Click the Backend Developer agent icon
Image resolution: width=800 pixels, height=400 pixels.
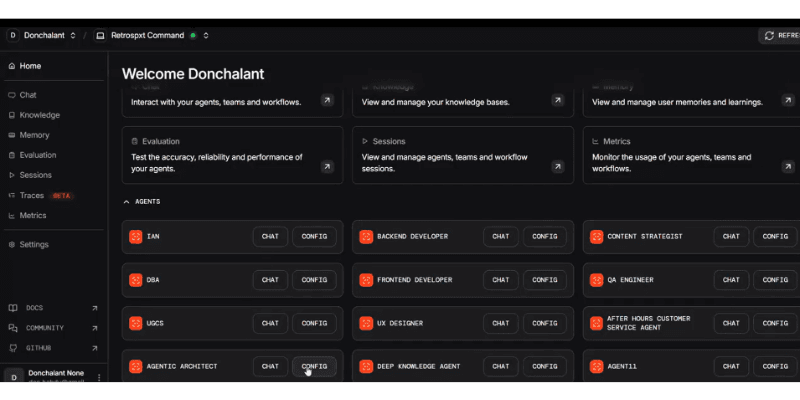click(366, 237)
